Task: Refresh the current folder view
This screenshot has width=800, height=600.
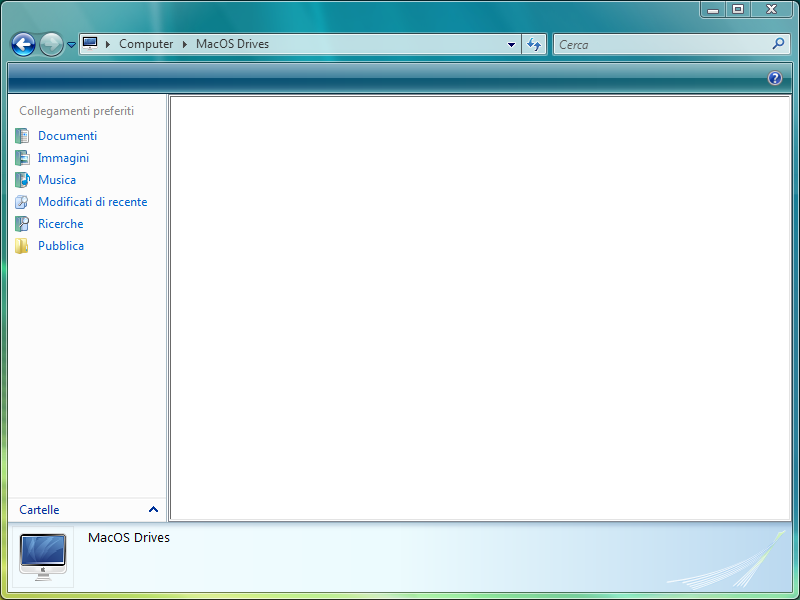Action: click(x=534, y=45)
